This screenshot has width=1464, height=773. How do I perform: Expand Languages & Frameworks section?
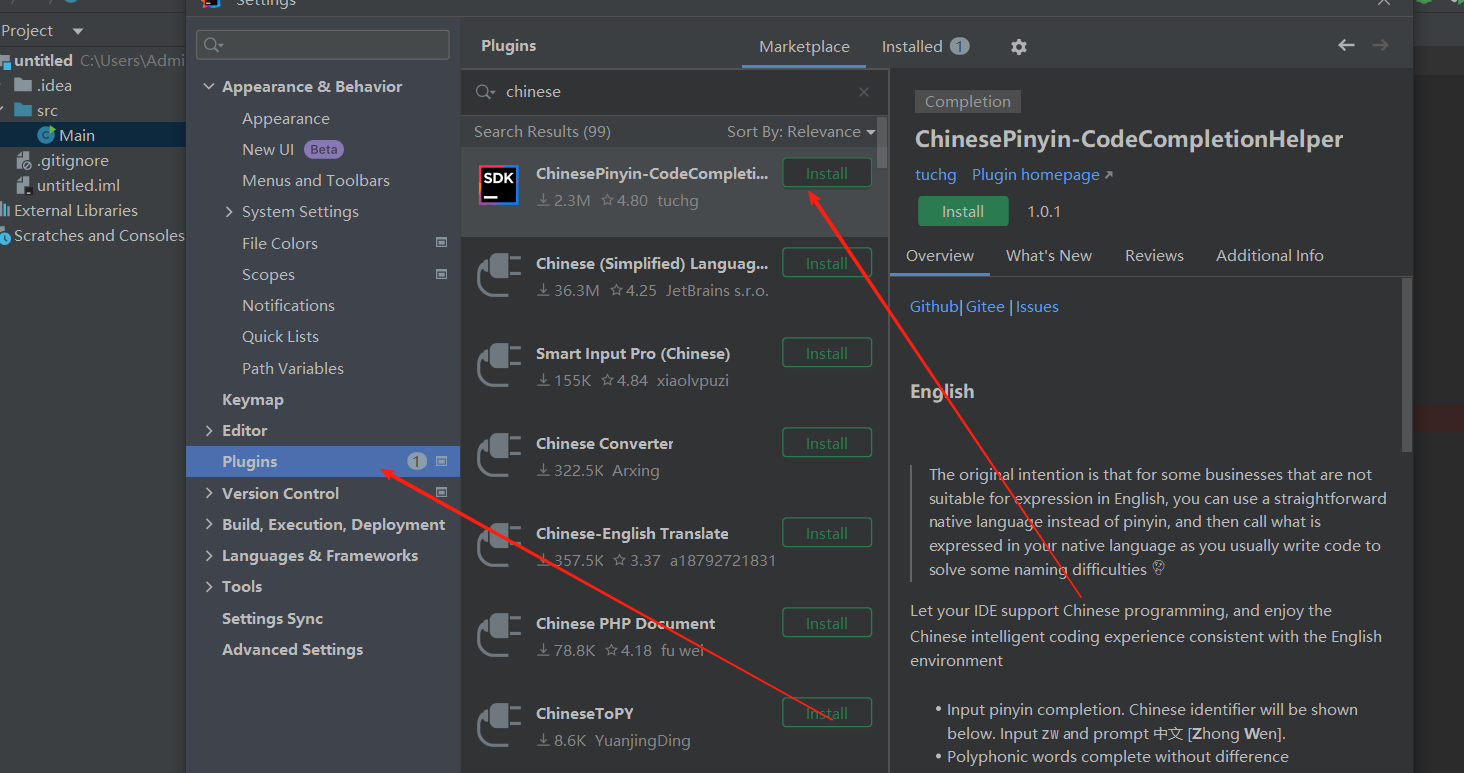pos(209,555)
